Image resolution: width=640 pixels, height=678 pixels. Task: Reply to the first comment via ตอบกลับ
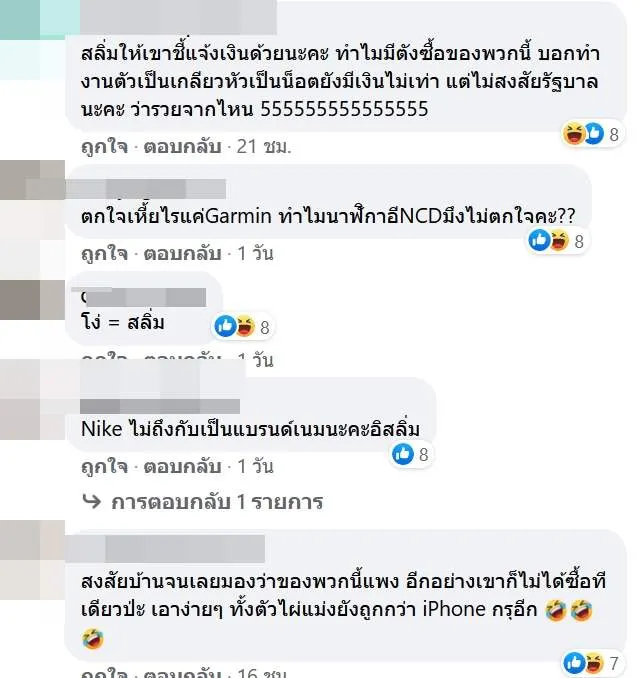[x=182, y=147]
